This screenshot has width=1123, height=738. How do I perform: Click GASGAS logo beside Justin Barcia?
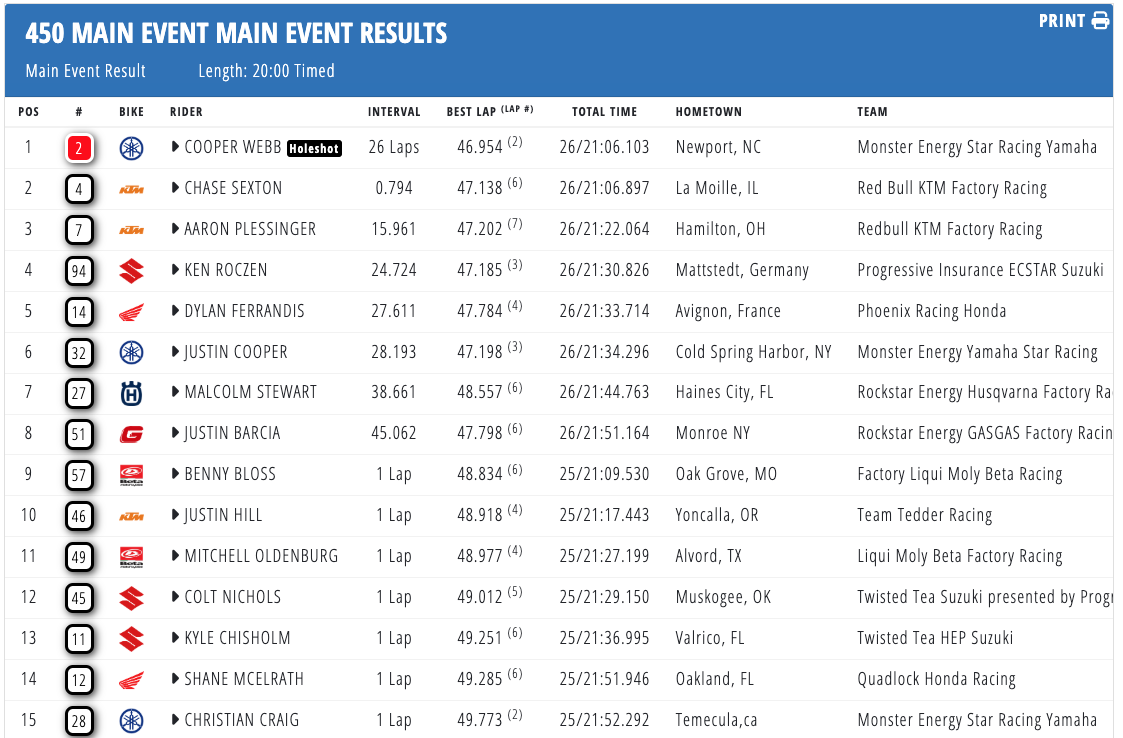131,434
